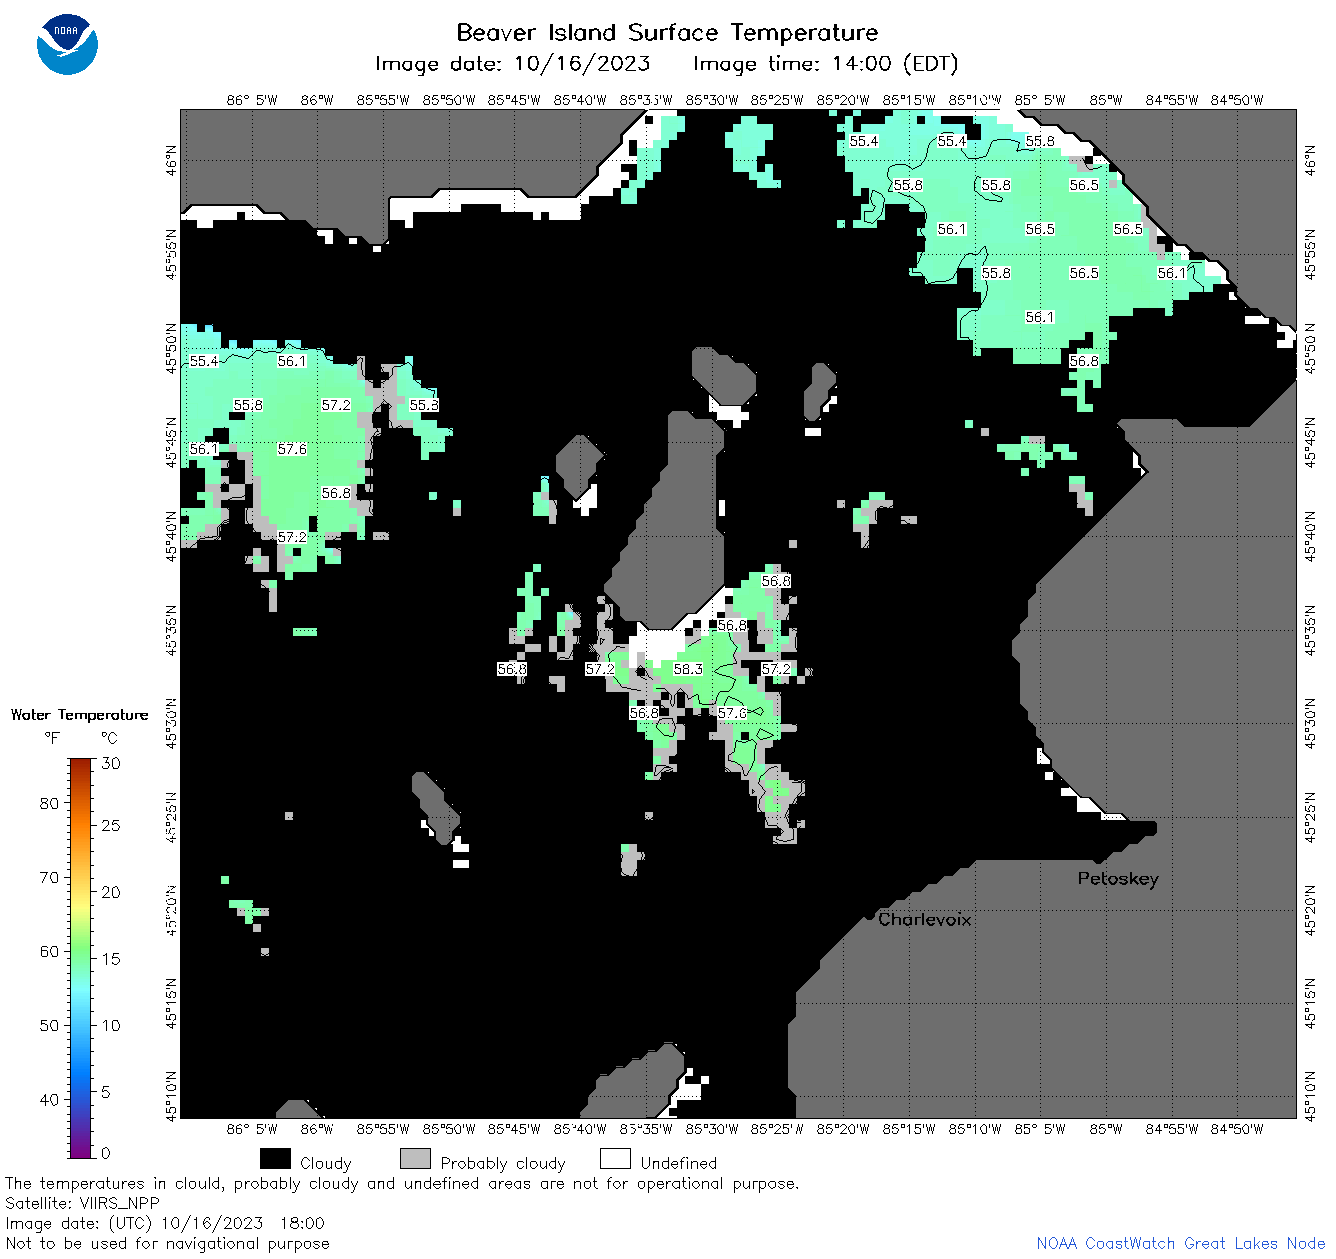This screenshot has width=1336, height=1259.
Task: Click the 85°30'W label on the bottom axis
Action: (x=712, y=1129)
